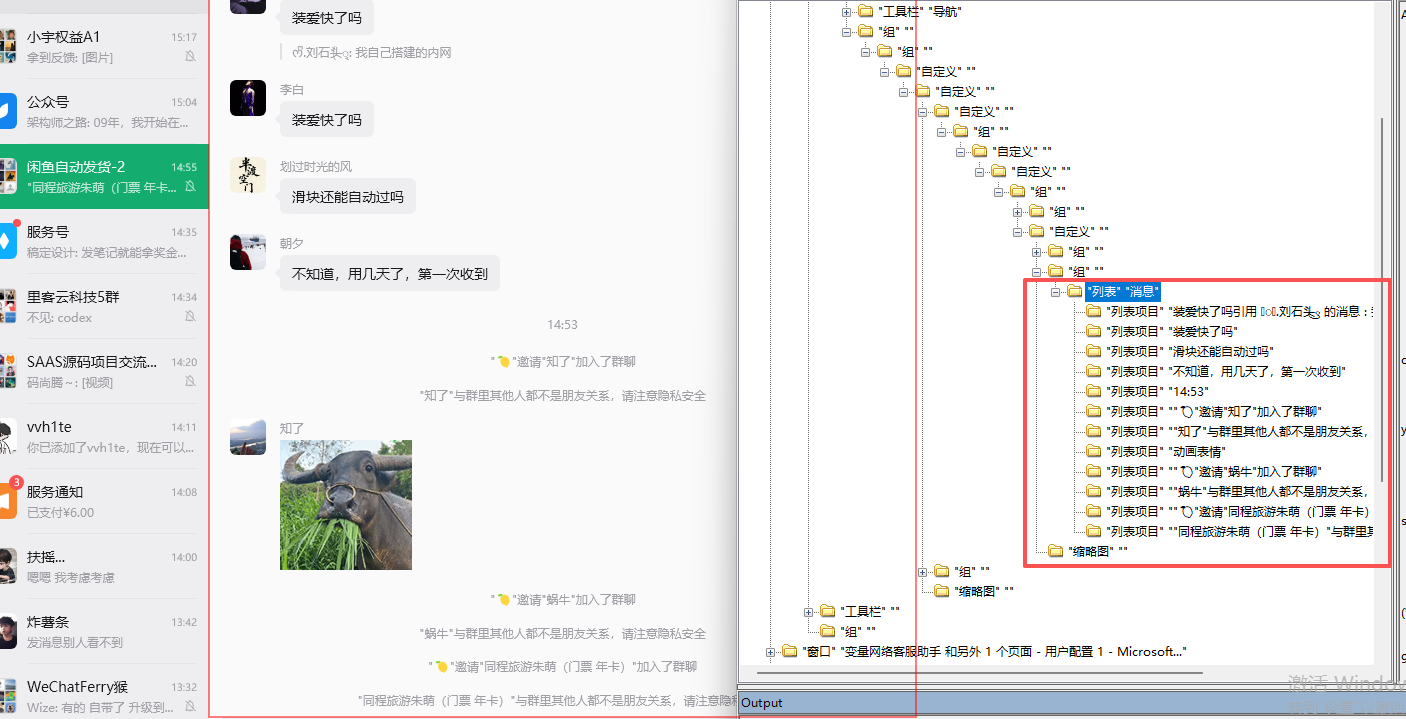Open the 小宇权益A1 chat avatar
Screen dimensions: 1406x719
7,46
